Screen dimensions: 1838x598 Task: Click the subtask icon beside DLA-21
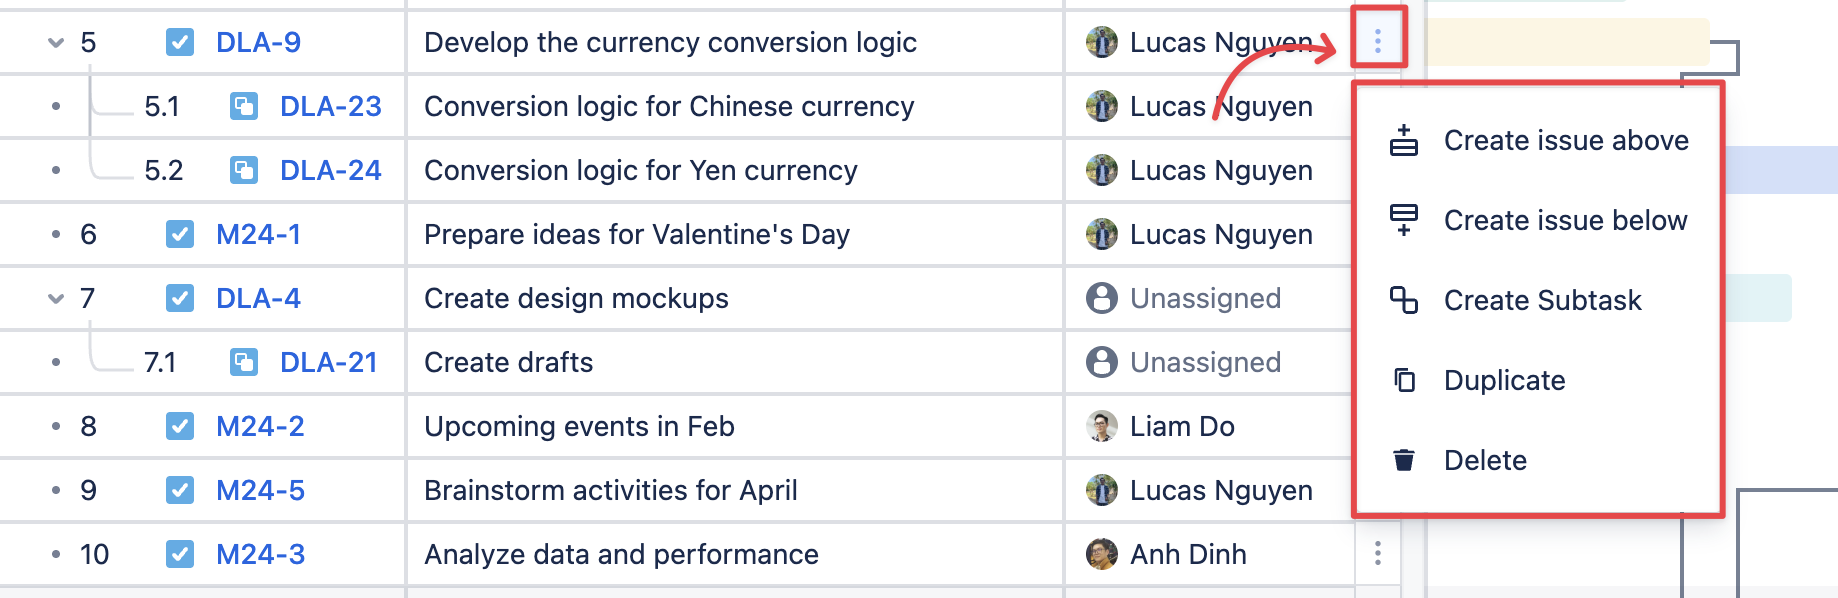[244, 362]
